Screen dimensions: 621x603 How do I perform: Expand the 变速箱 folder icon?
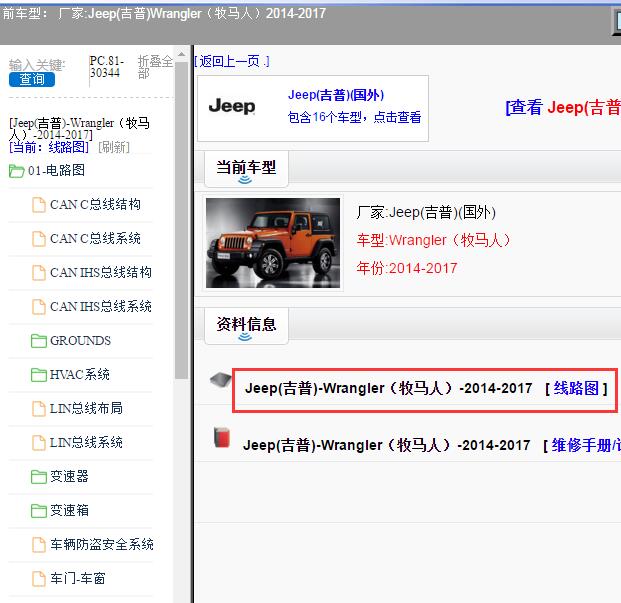[38, 511]
